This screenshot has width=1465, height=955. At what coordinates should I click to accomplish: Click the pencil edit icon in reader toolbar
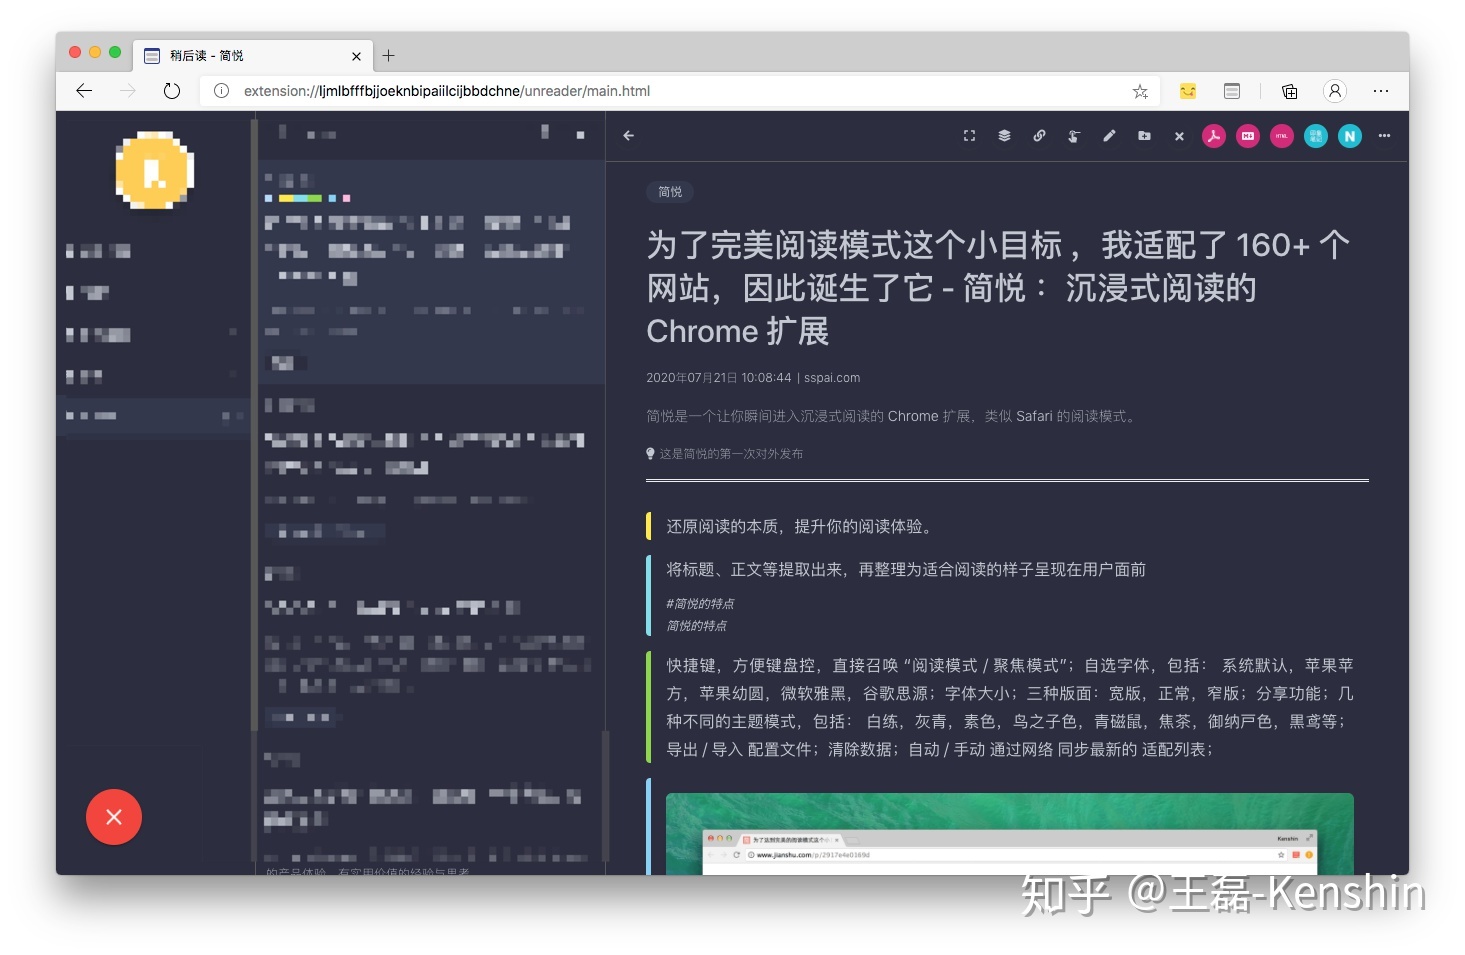tap(1109, 136)
